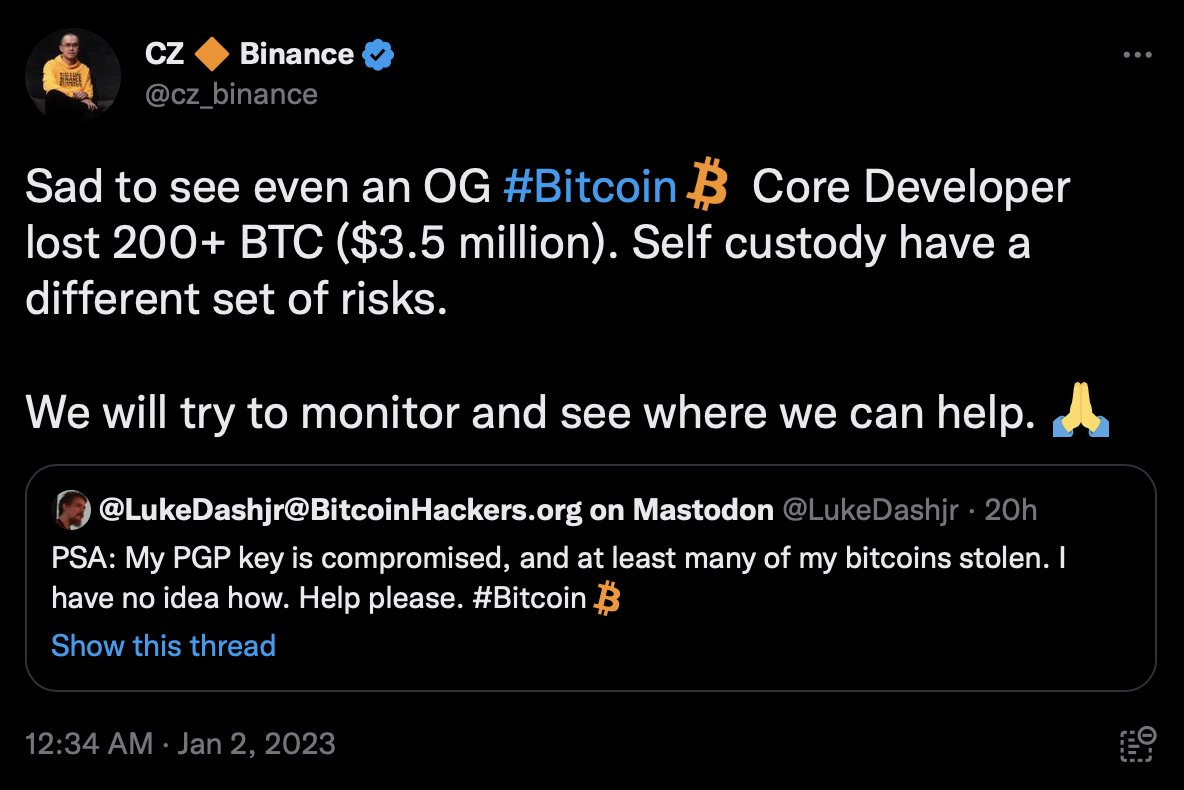Click the CZ Binance display name
The height and width of the screenshot is (790, 1184).
click(250, 54)
